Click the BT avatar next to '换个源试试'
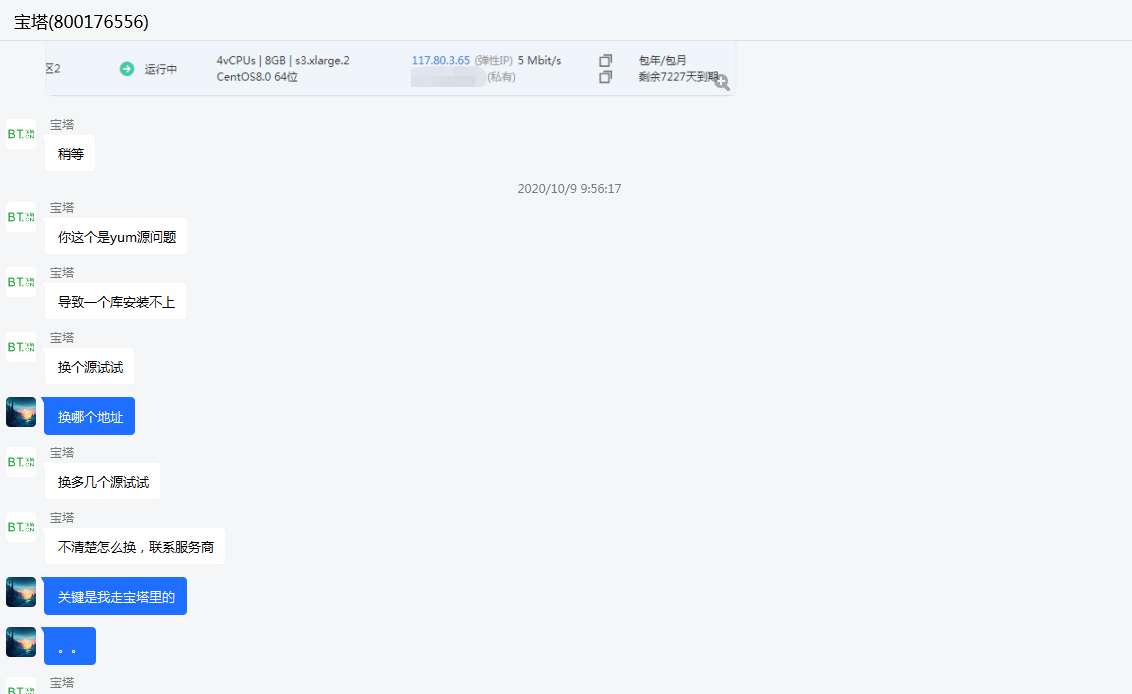Image resolution: width=1132 pixels, height=694 pixels. click(x=21, y=347)
